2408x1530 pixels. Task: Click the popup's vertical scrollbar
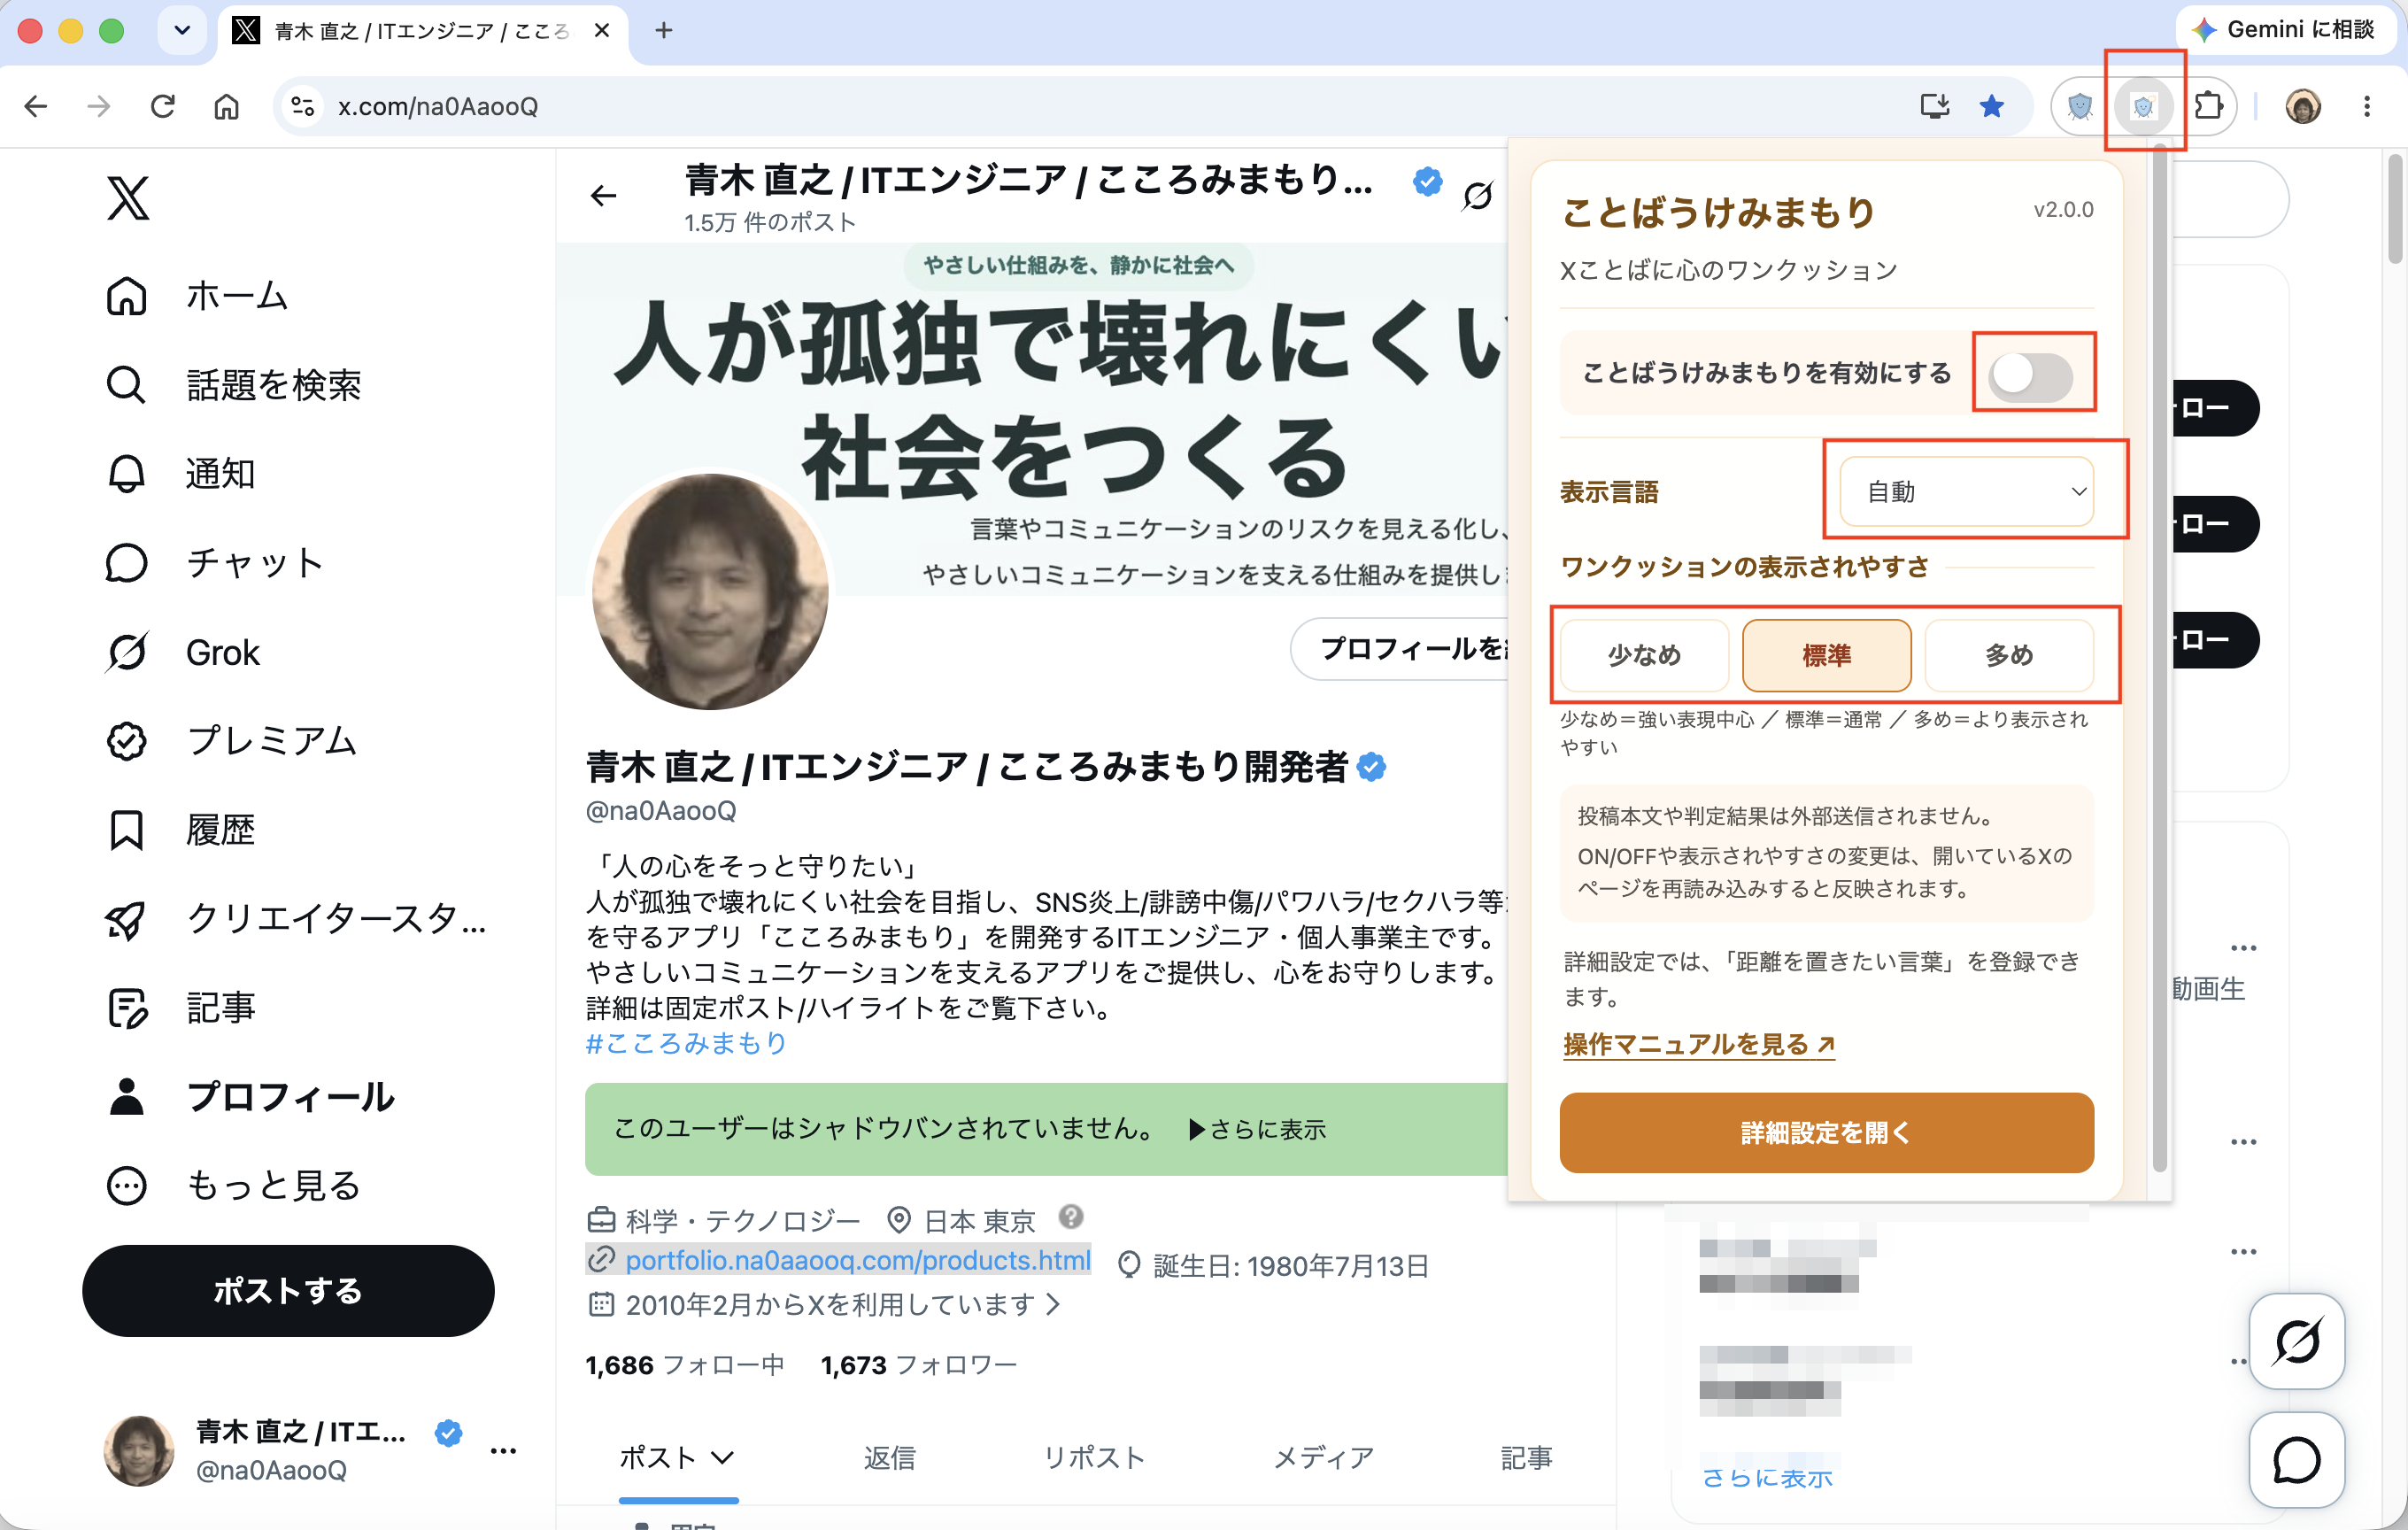(x=2159, y=660)
